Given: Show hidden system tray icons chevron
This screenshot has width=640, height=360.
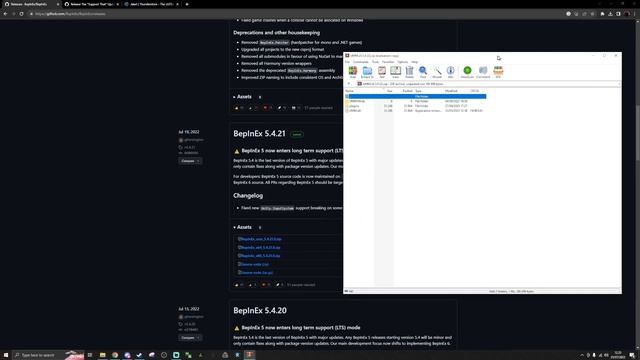Looking at the screenshot, I should tap(582, 355).
